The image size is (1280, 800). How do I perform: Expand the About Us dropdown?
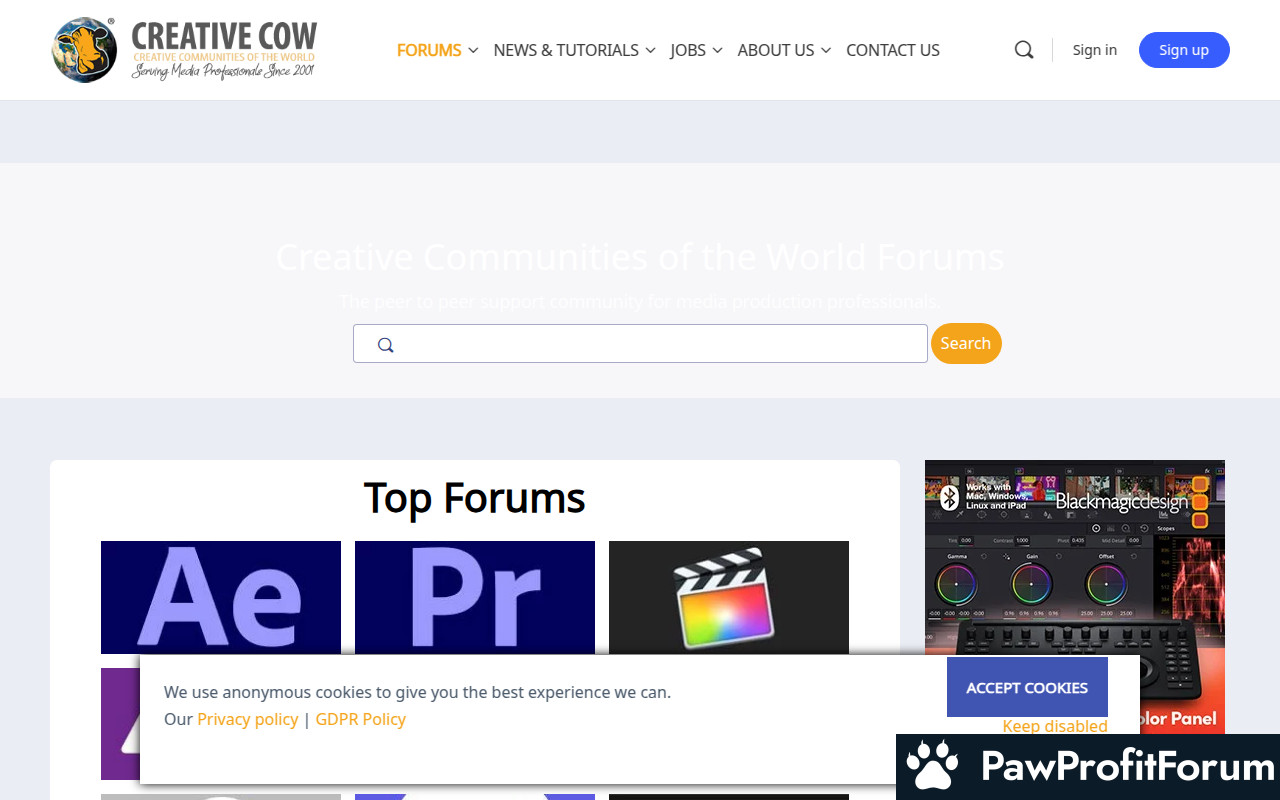pyautogui.click(x=784, y=50)
